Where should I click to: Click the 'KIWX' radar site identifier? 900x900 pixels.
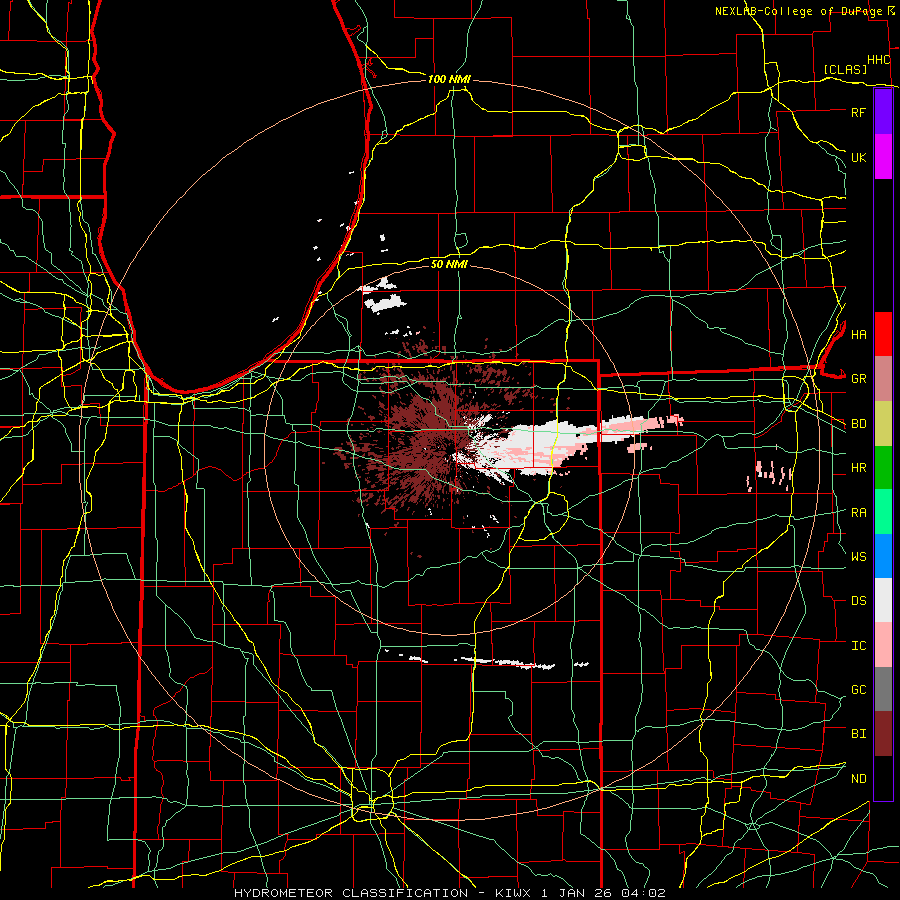coord(511,893)
